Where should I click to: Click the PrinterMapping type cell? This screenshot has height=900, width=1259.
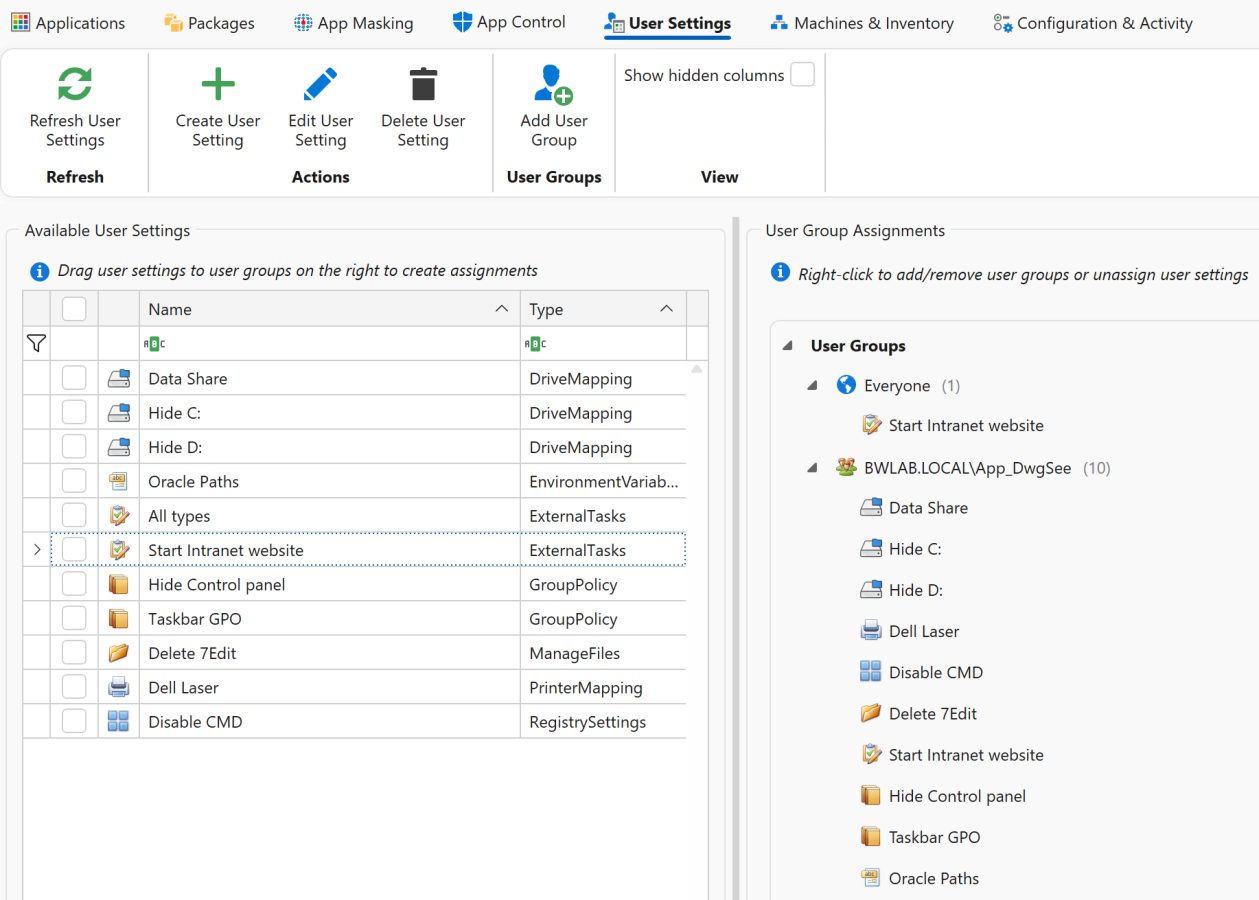point(603,687)
